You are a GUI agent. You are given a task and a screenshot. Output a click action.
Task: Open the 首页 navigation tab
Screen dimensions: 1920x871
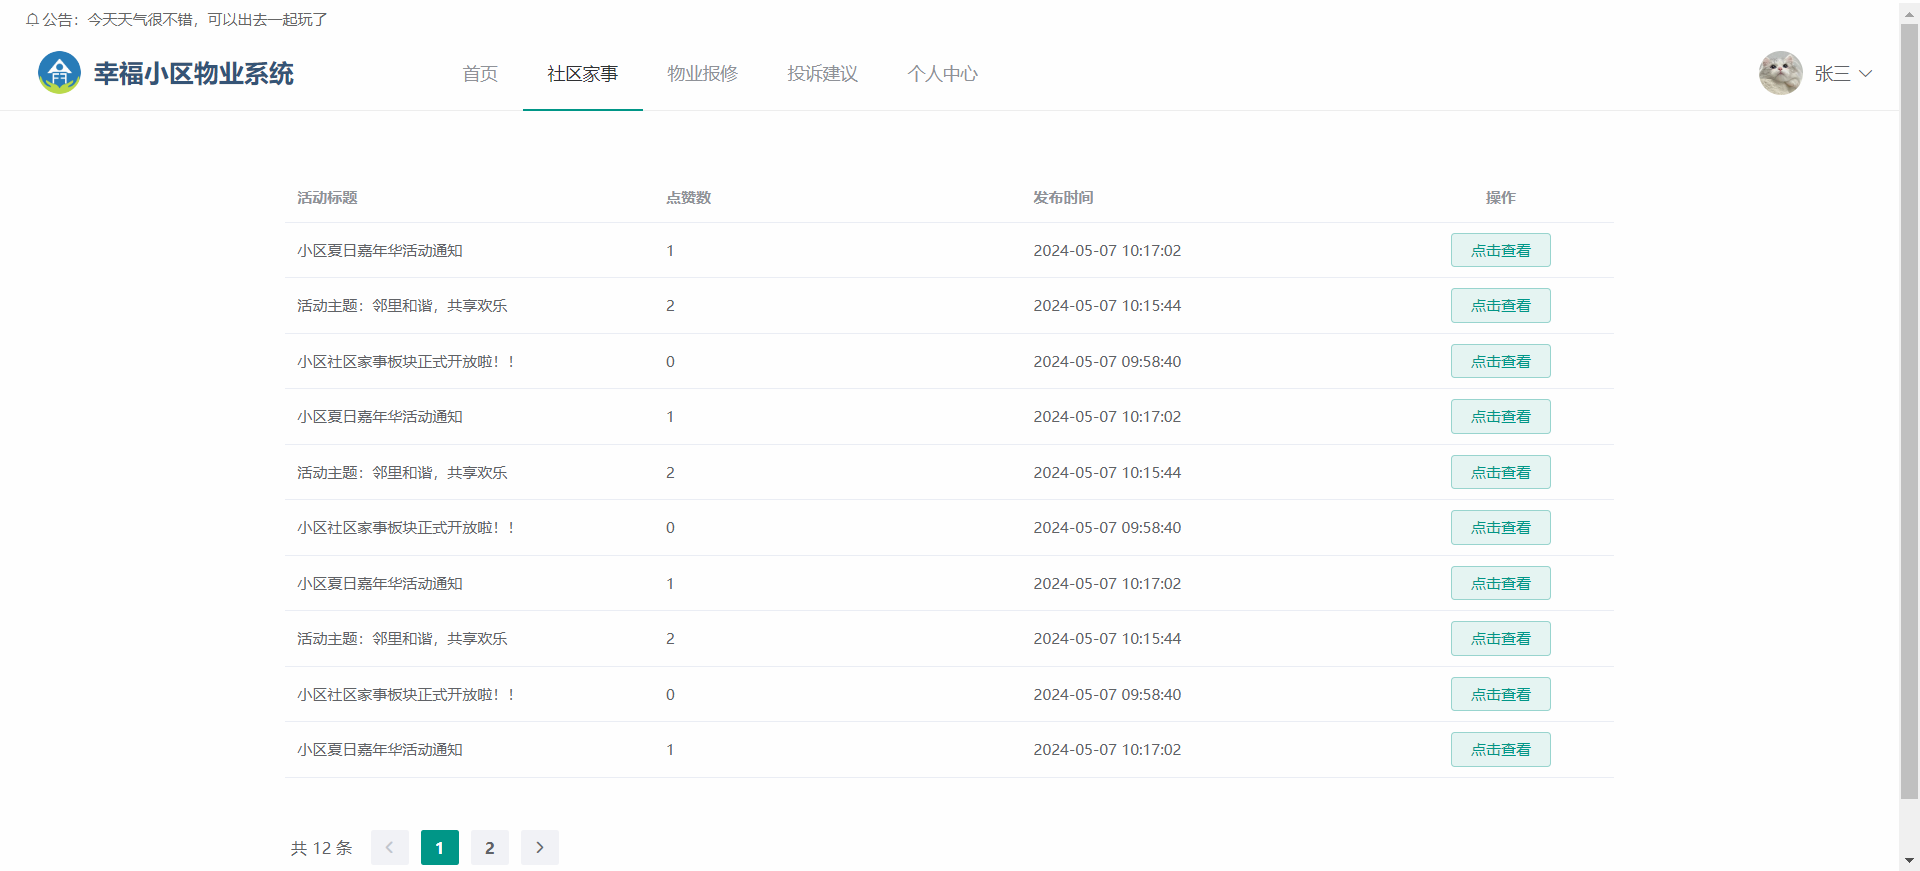coord(480,74)
